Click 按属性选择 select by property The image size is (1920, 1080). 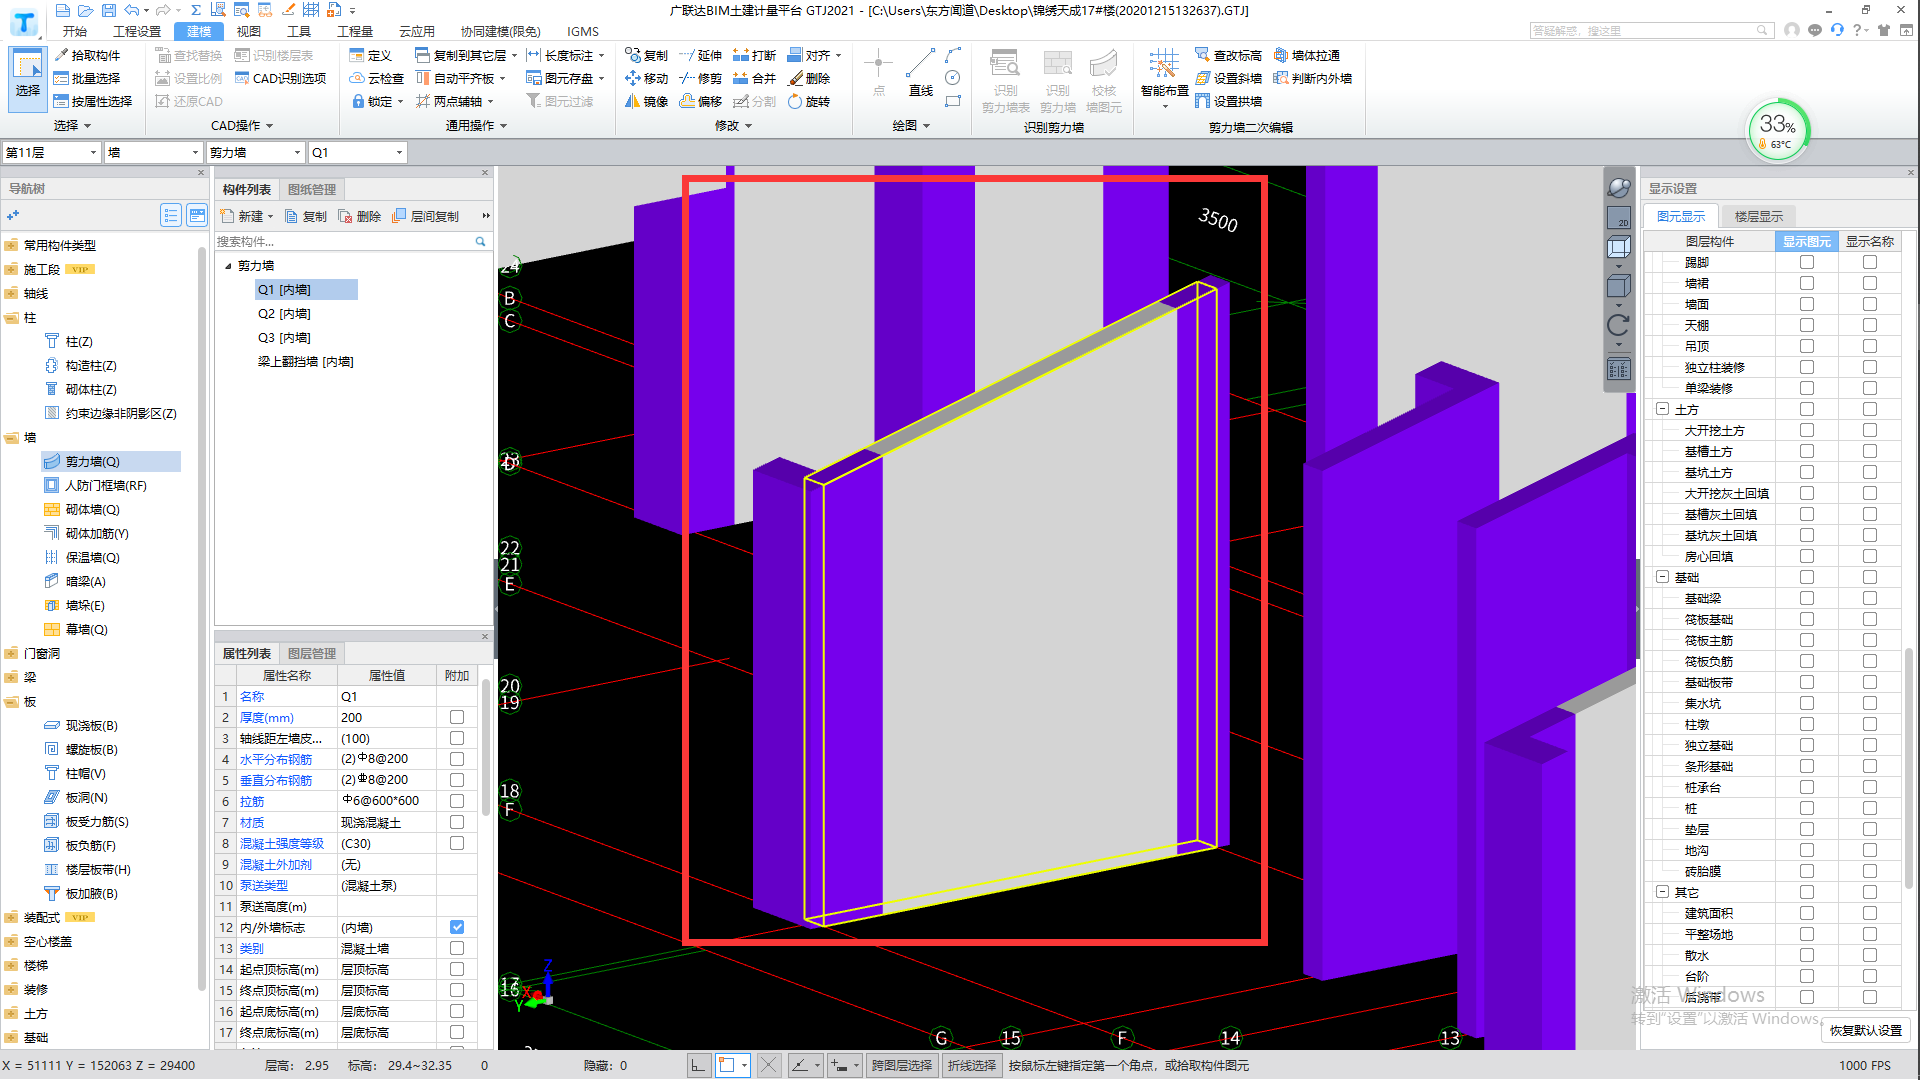(x=93, y=101)
